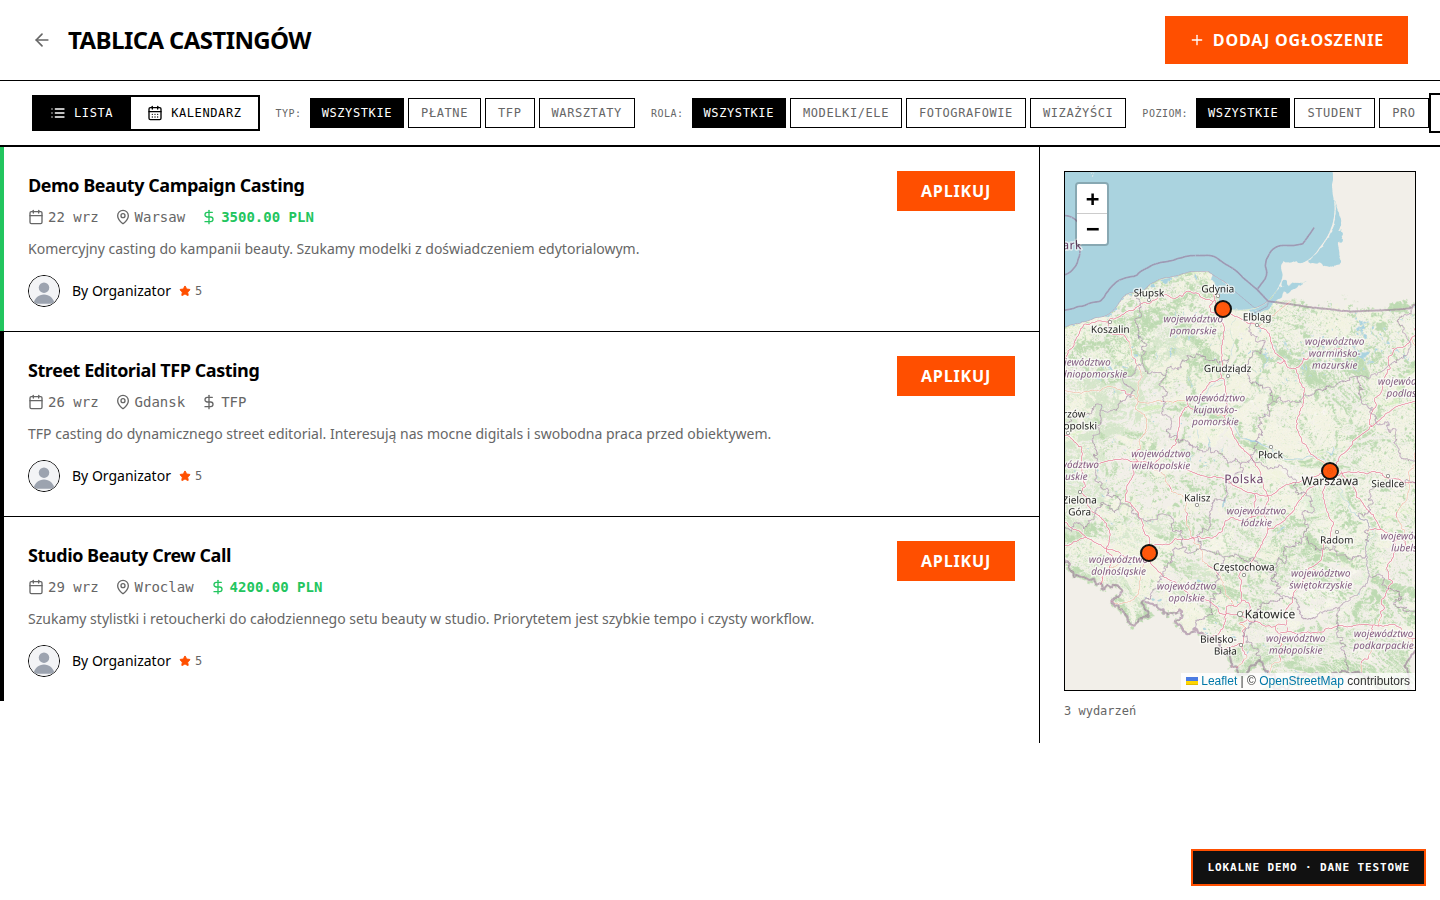Open organizer avatar on Studio Beauty Crew Call

(44, 661)
